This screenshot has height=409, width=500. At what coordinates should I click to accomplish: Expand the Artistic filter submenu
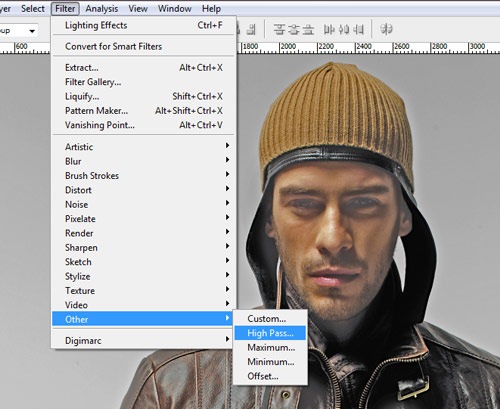(143, 147)
